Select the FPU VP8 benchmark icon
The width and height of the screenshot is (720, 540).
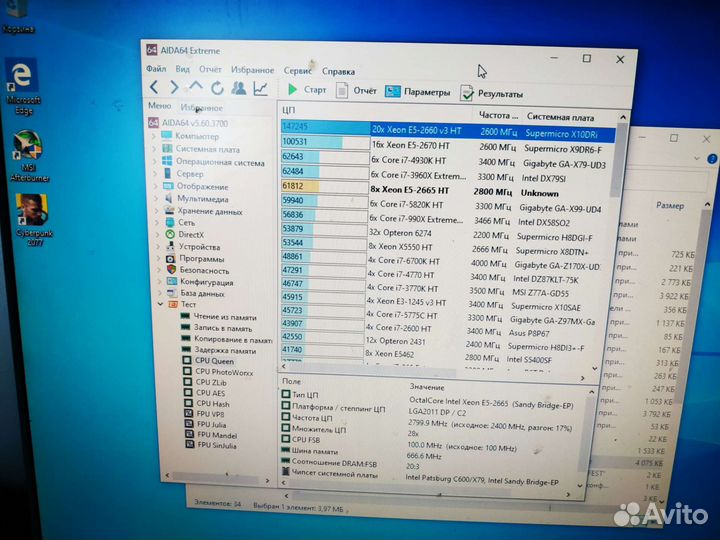coord(188,413)
